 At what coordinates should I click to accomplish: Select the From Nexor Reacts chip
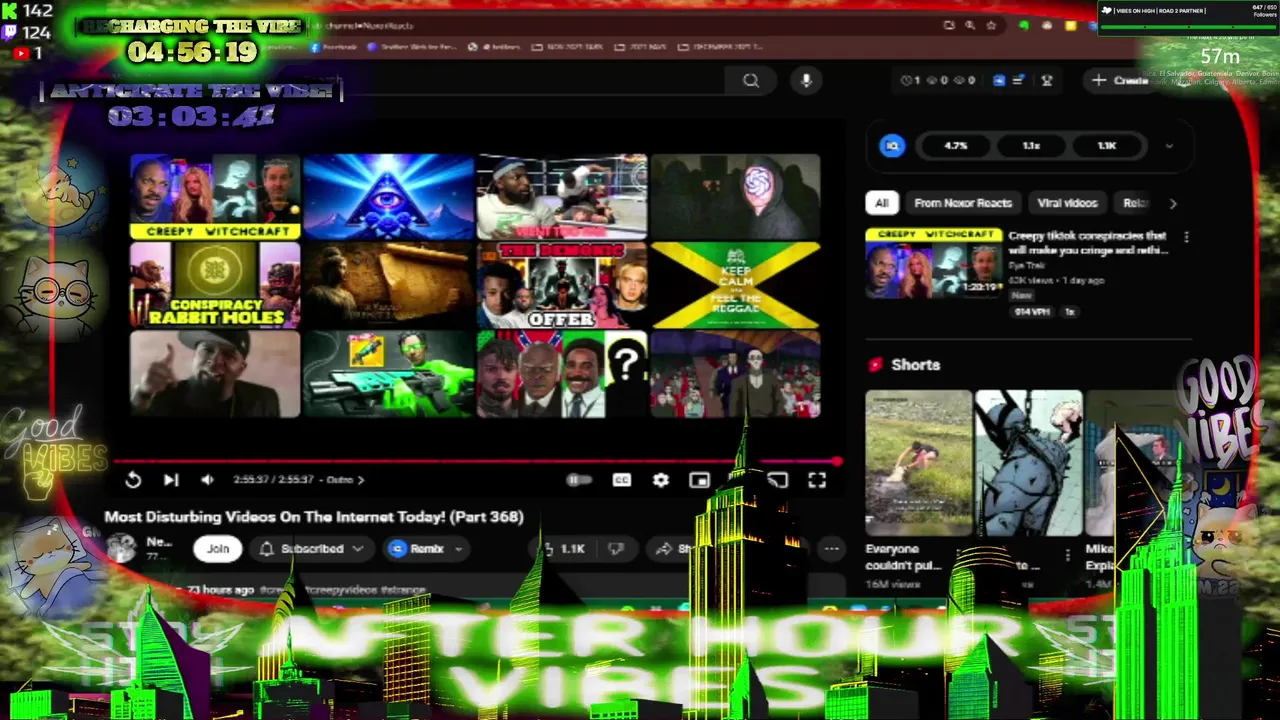tap(963, 203)
